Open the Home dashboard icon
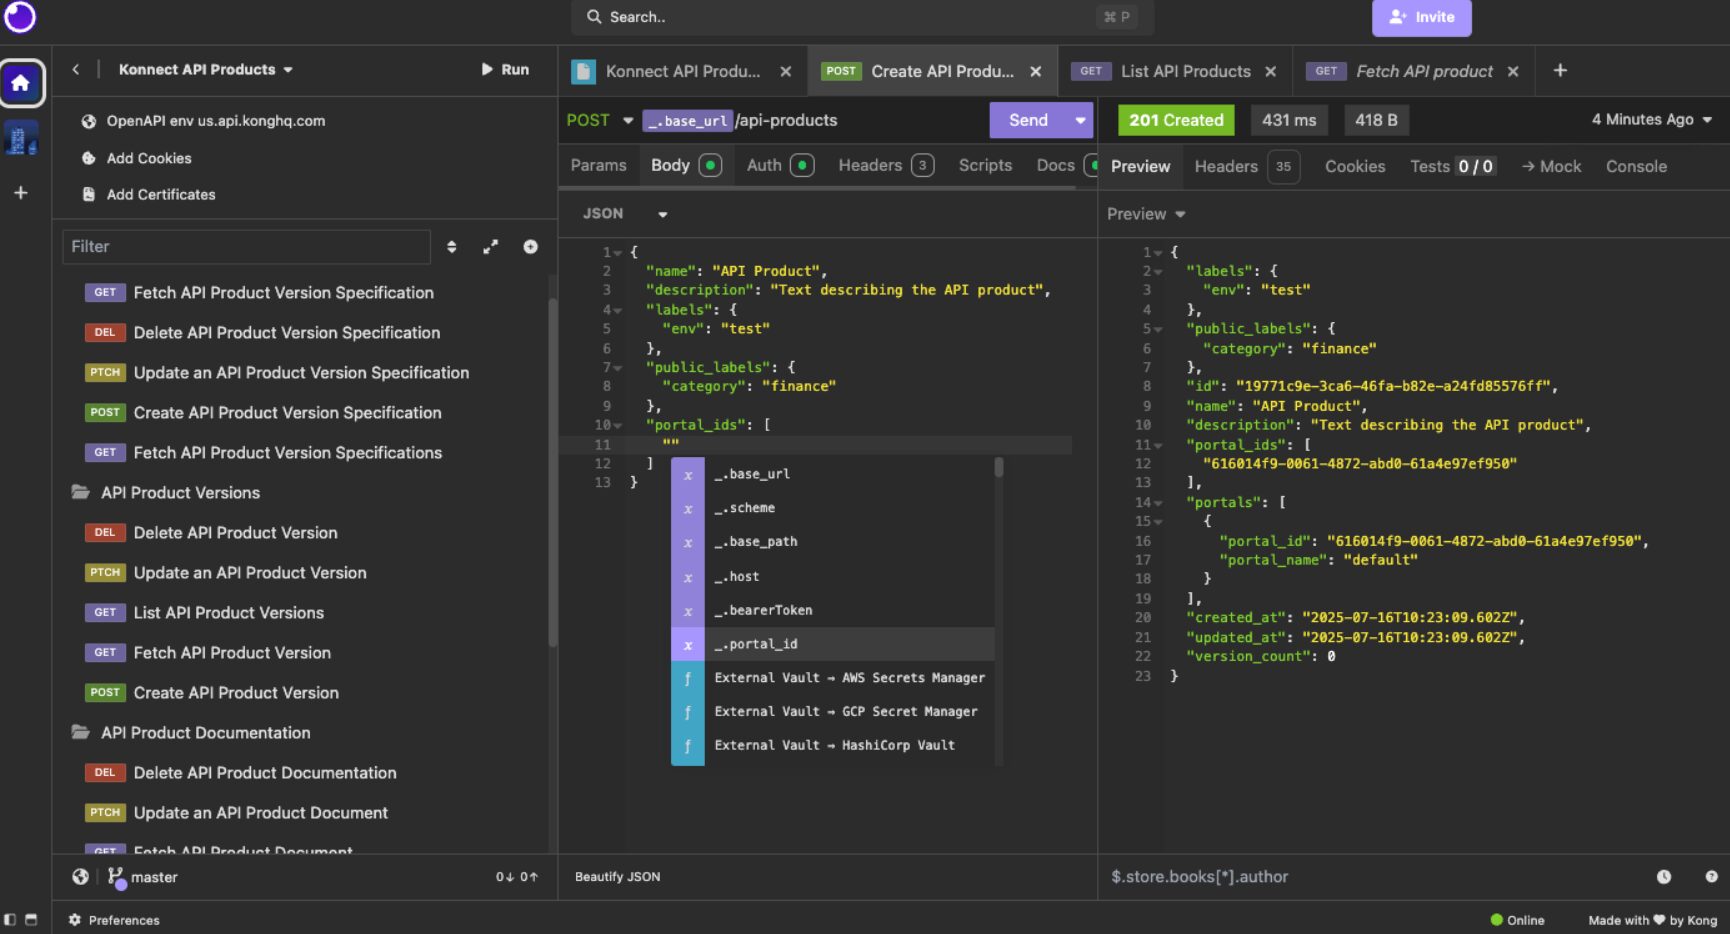This screenshot has width=1730, height=934. 21,83
